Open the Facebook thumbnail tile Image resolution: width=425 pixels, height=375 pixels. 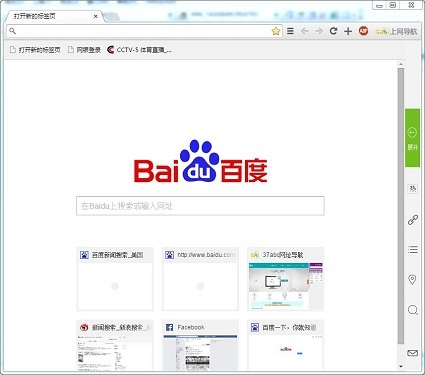pos(200,346)
